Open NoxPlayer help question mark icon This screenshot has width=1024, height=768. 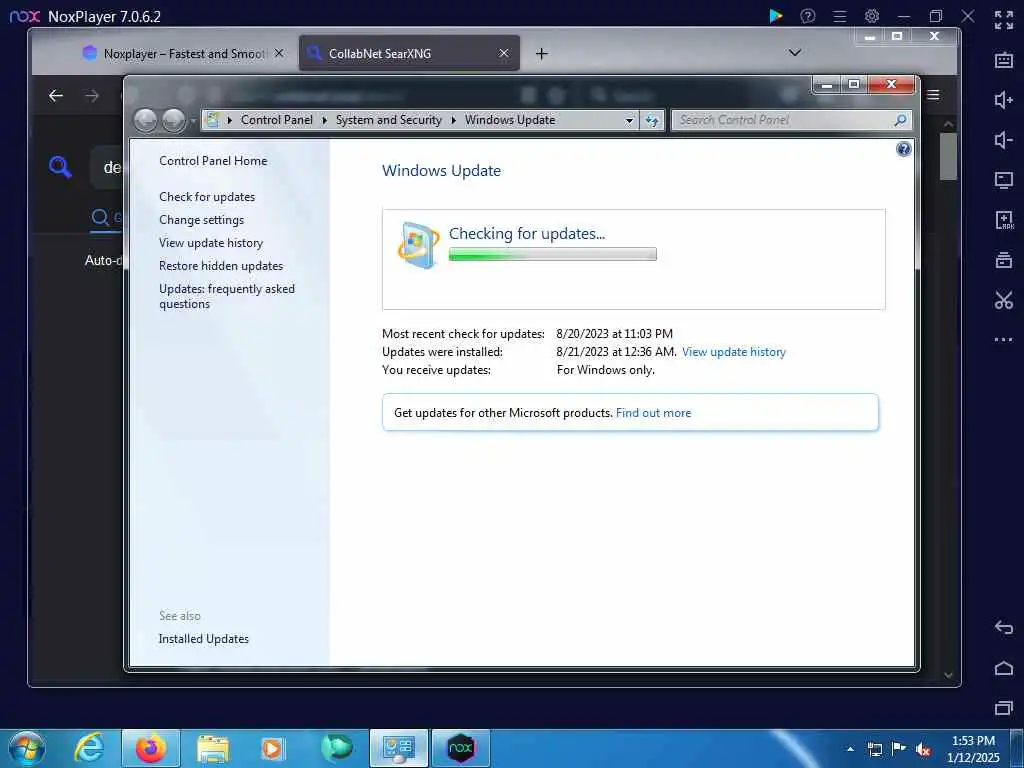pos(808,16)
